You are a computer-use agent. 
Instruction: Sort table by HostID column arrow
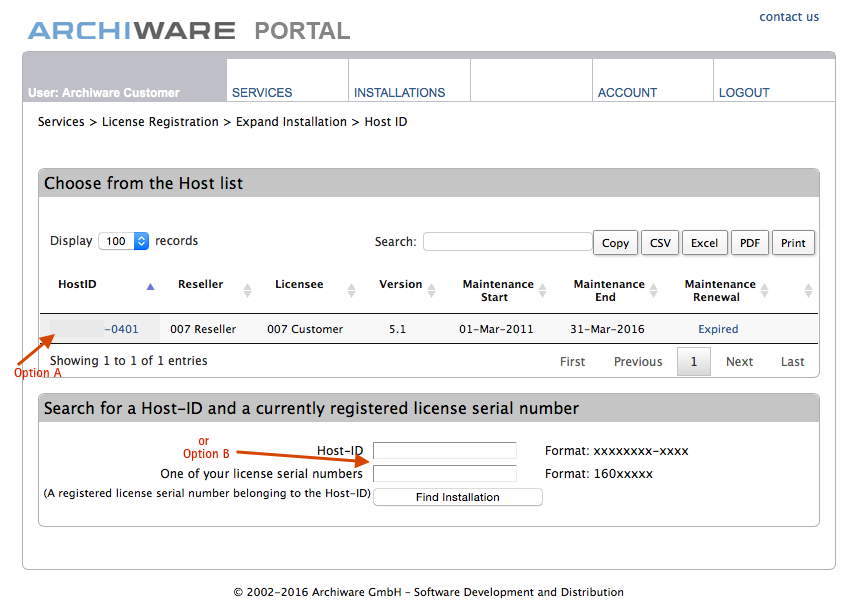tap(150, 286)
